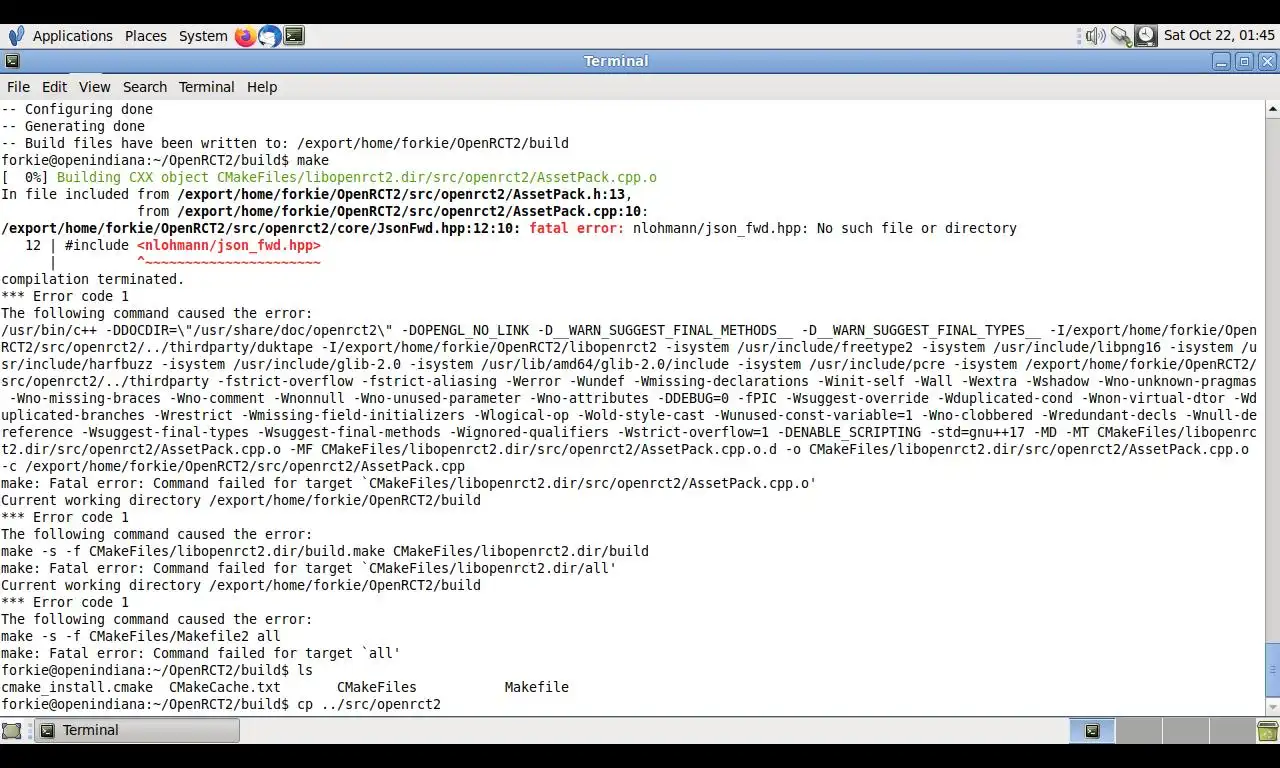This screenshot has width=1280, height=768.
Task: Open the View menu in Terminal
Action: [x=94, y=87]
